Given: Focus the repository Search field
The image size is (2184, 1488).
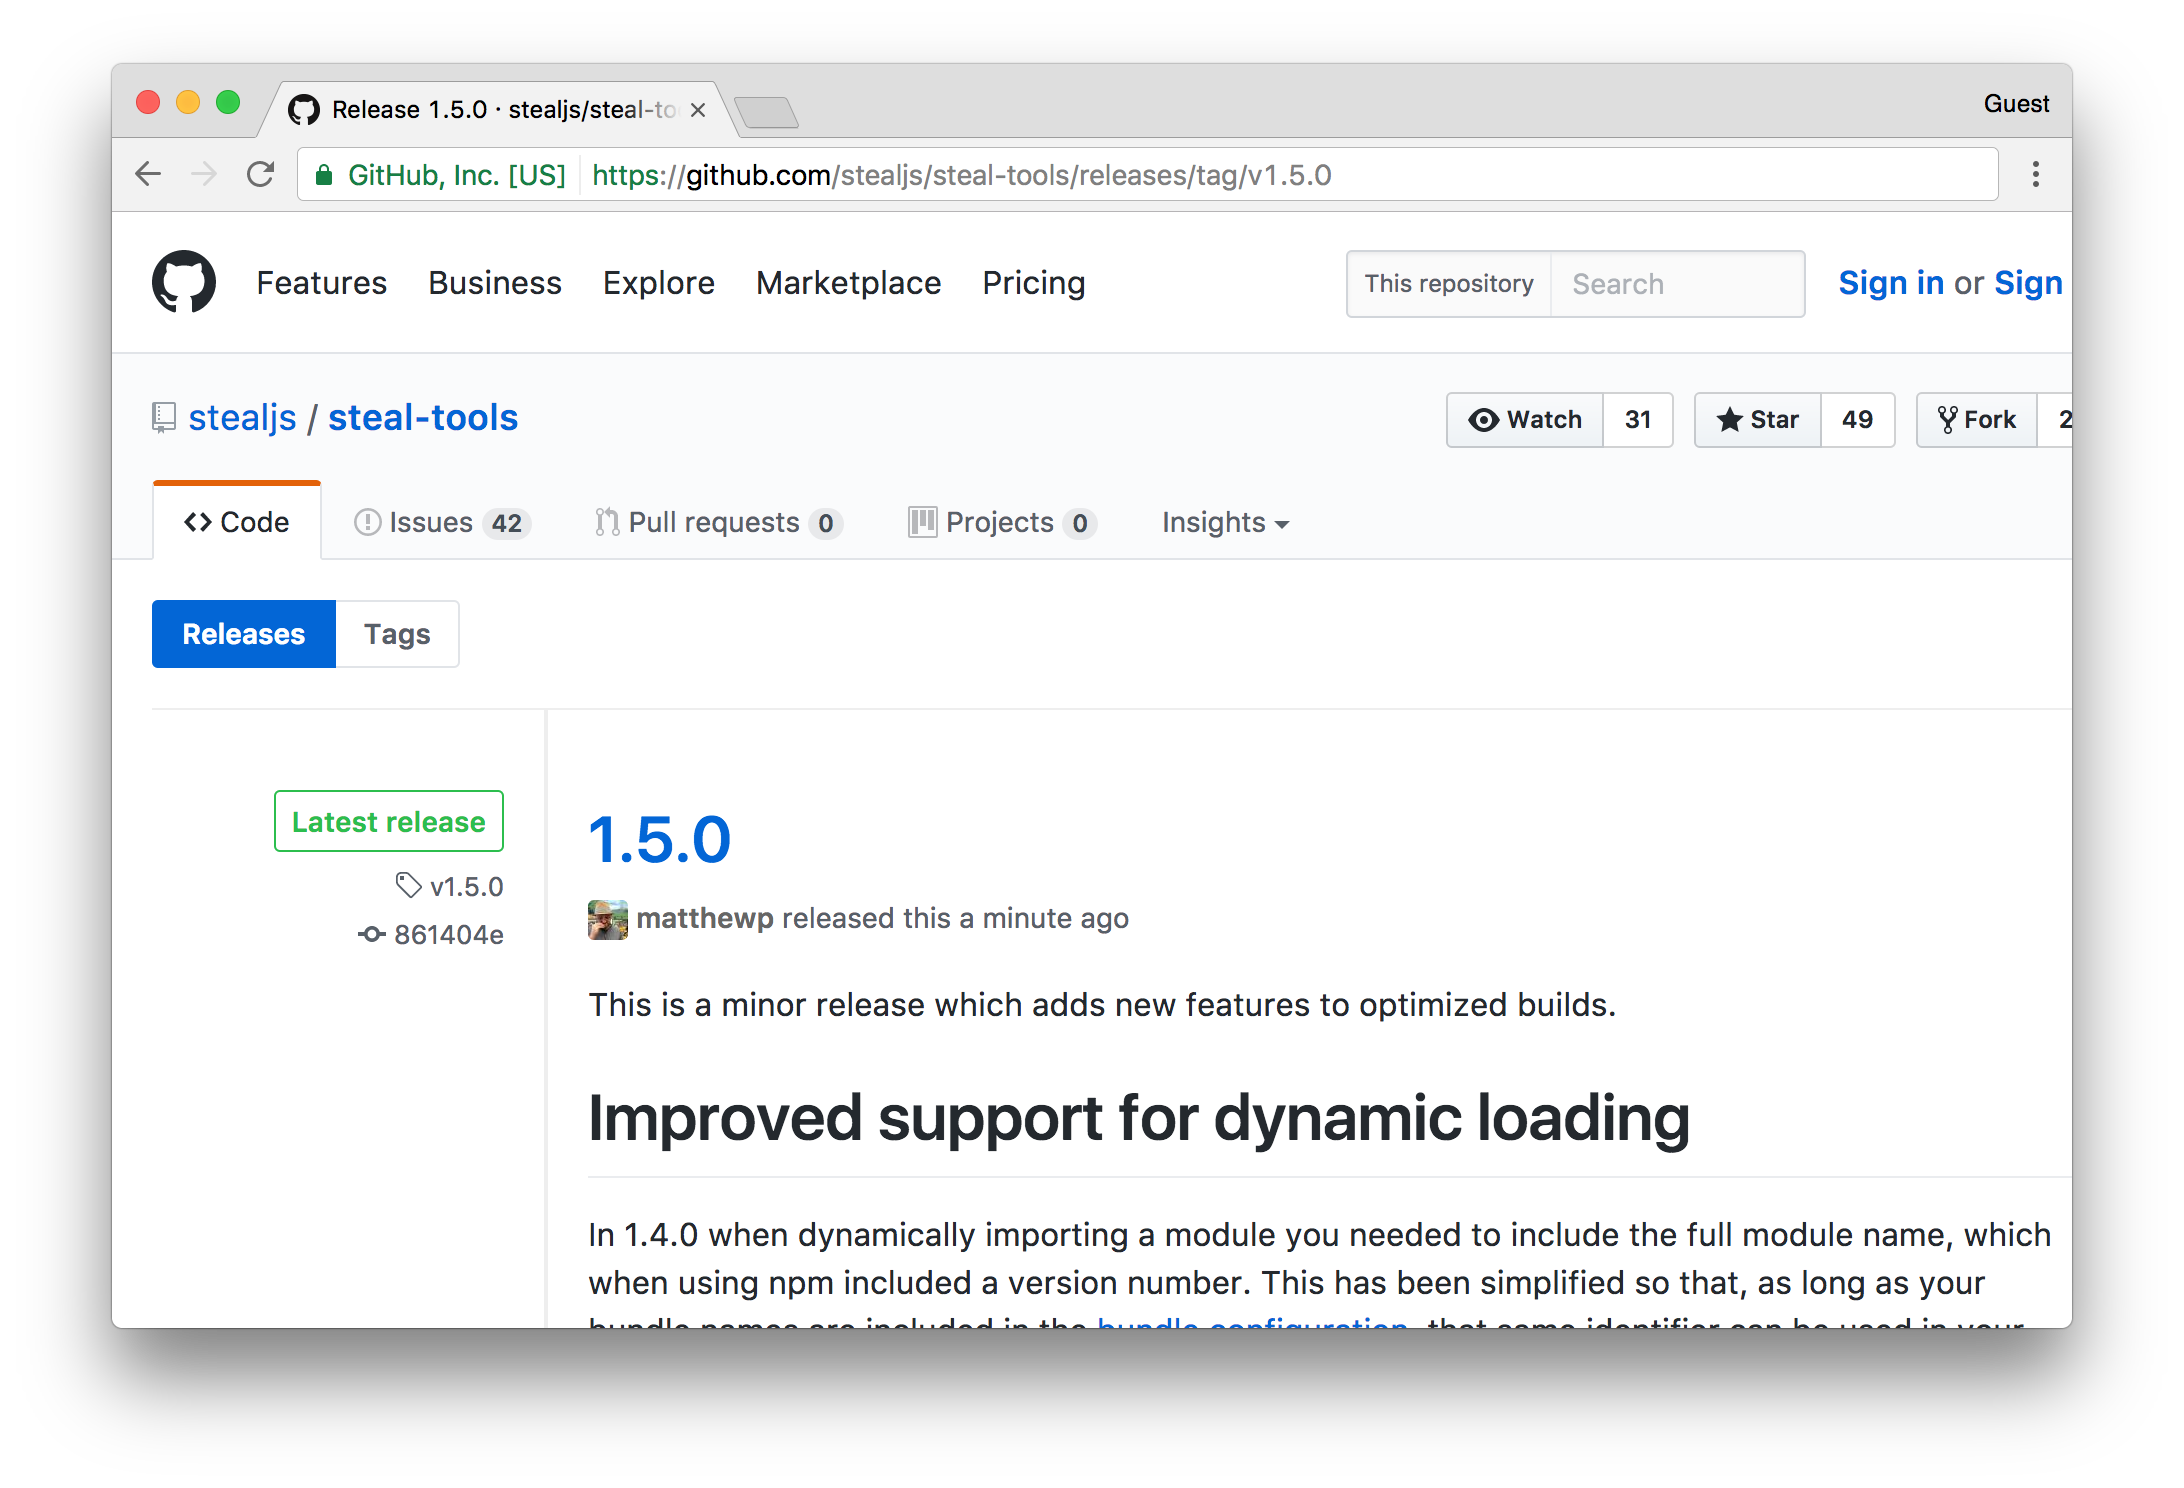Looking at the screenshot, I should [x=1677, y=284].
